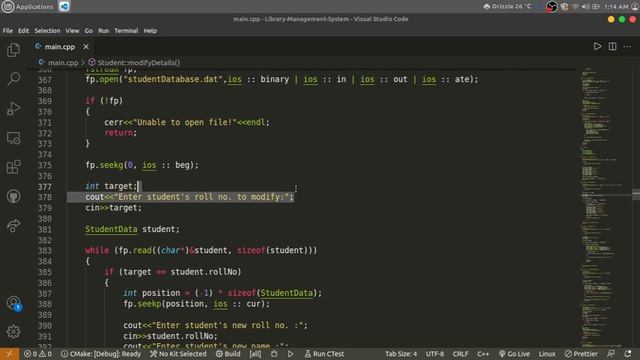Open the Run and Debug view
Screen dimensions: 640x360
pos(13,108)
